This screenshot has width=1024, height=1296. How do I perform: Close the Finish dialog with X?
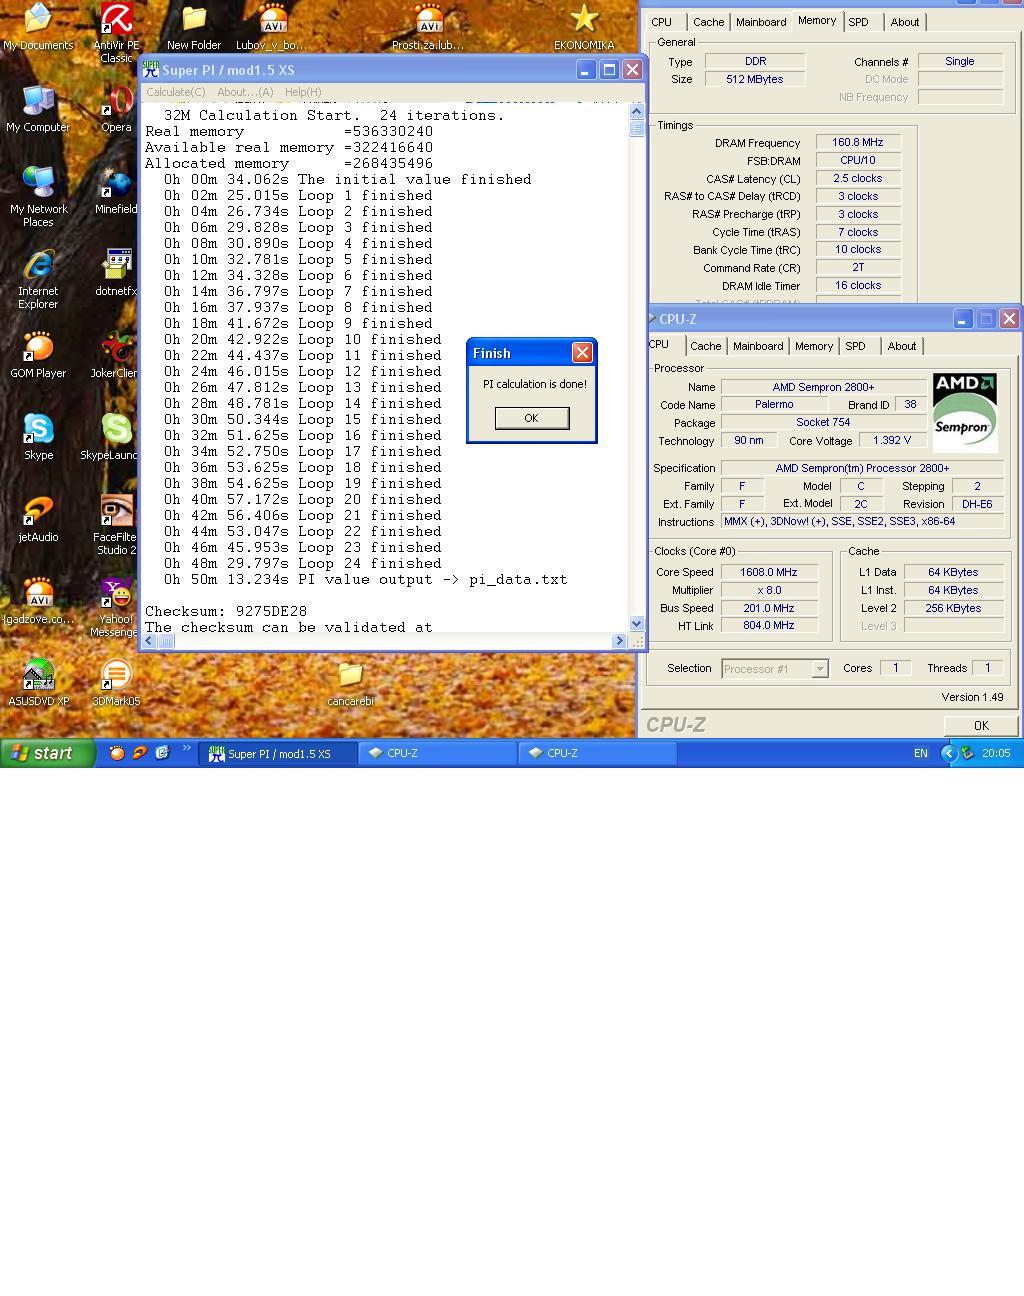click(582, 353)
